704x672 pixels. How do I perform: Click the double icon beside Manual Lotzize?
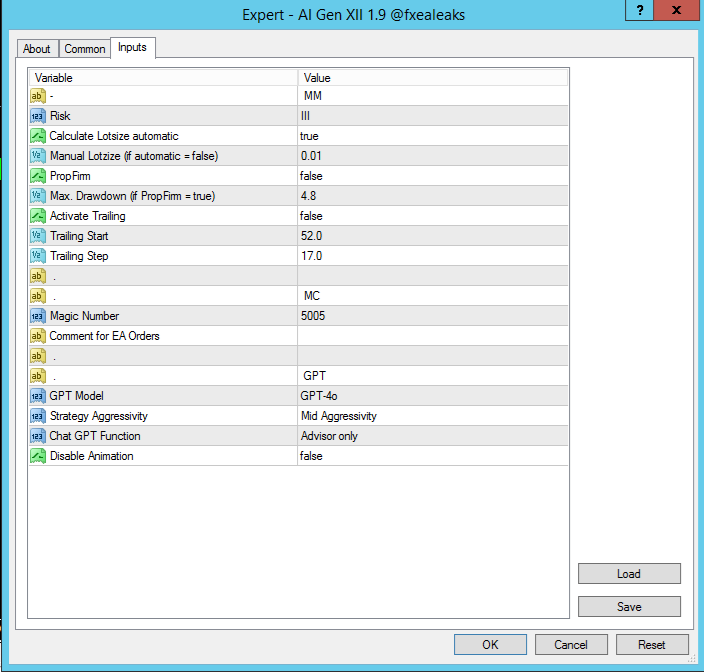coord(38,156)
